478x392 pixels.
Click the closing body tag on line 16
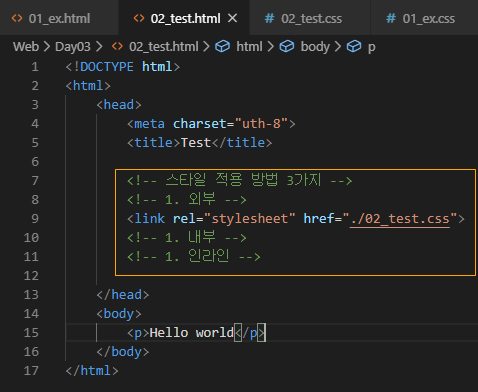point(122,352)
